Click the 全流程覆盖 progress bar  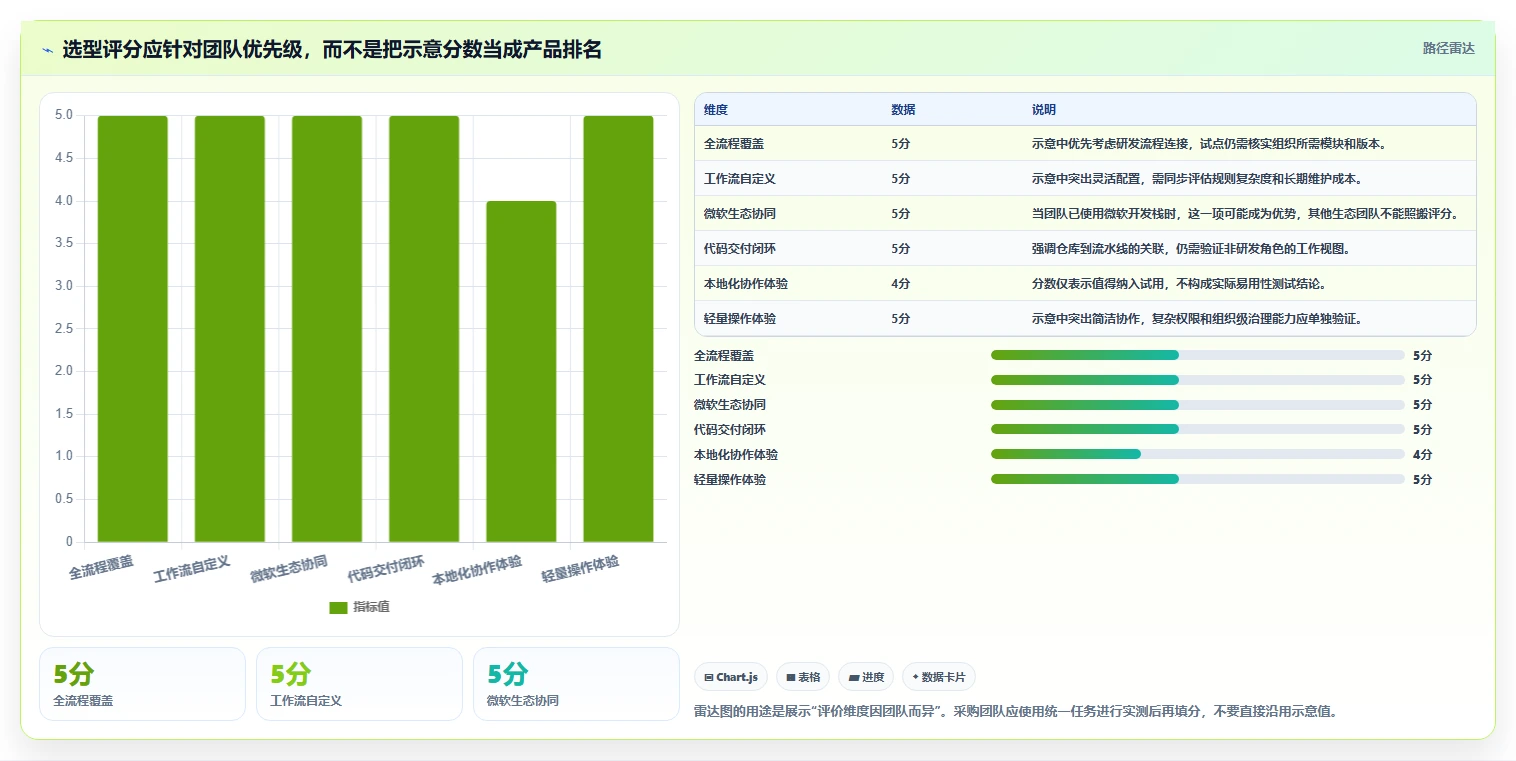click(x=1198, y=355)
